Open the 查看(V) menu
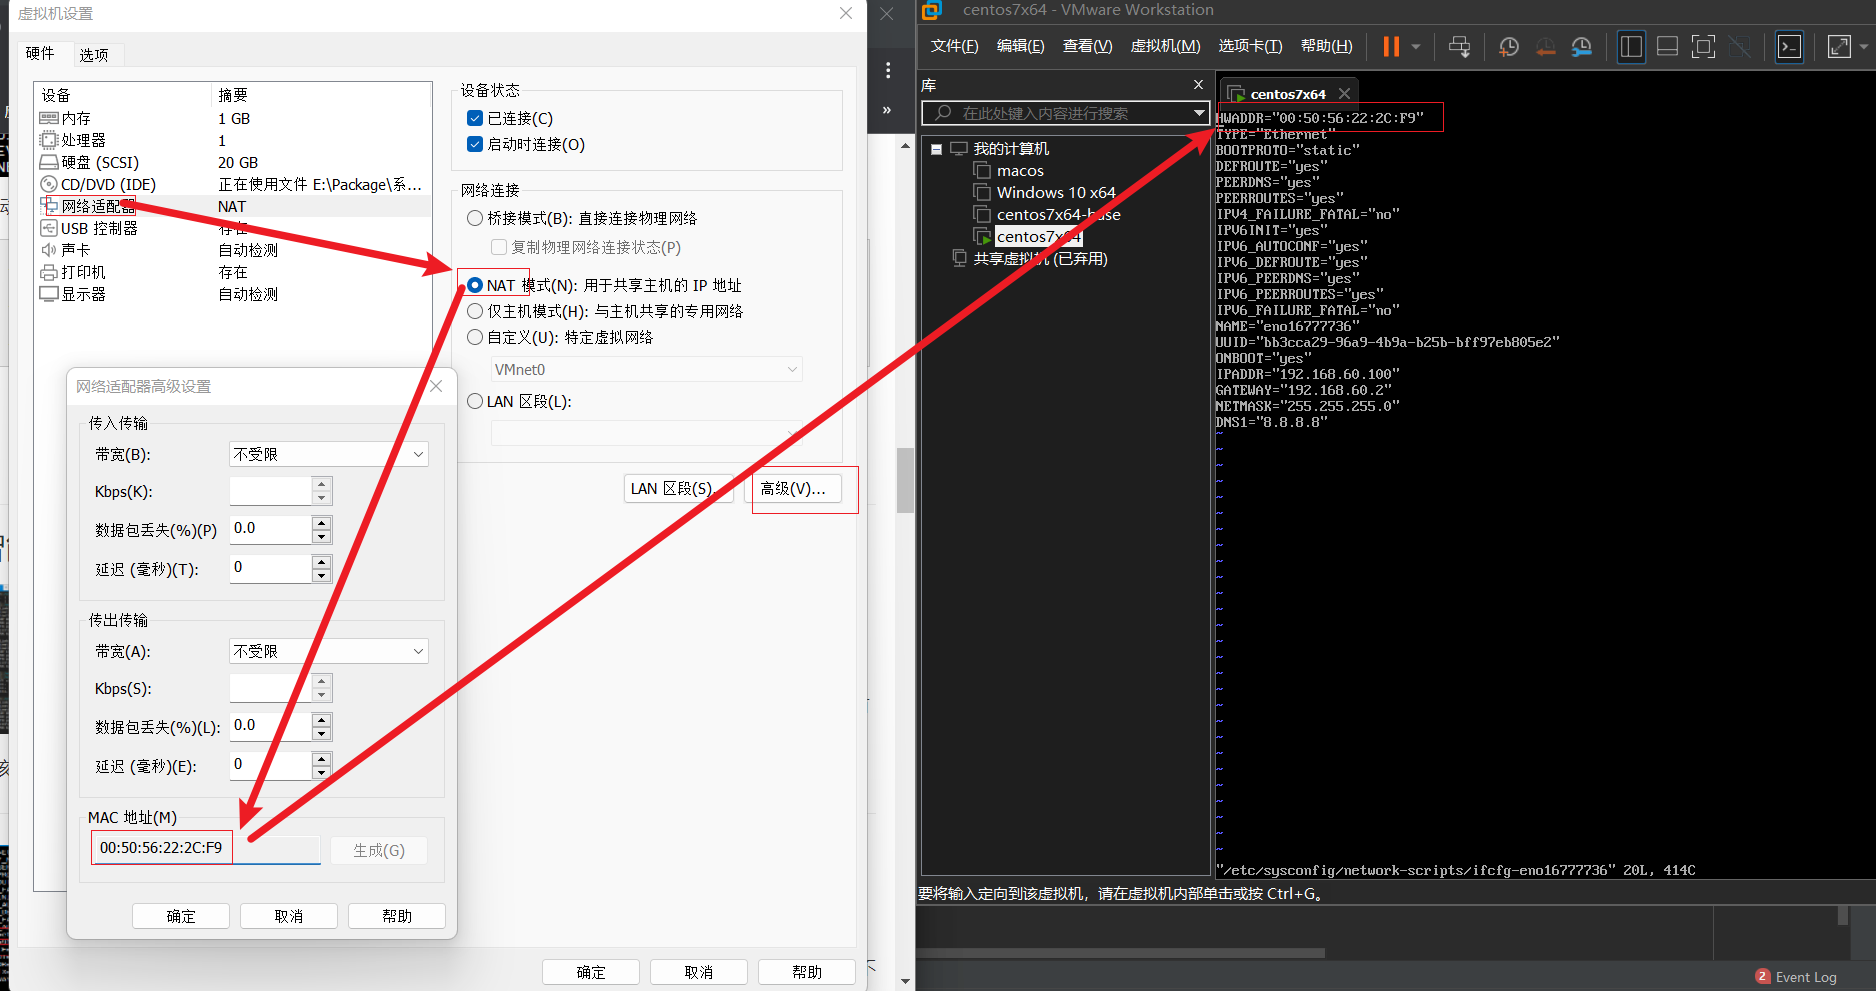This screenshot has height=991, width=1876. coord(1087,46)
